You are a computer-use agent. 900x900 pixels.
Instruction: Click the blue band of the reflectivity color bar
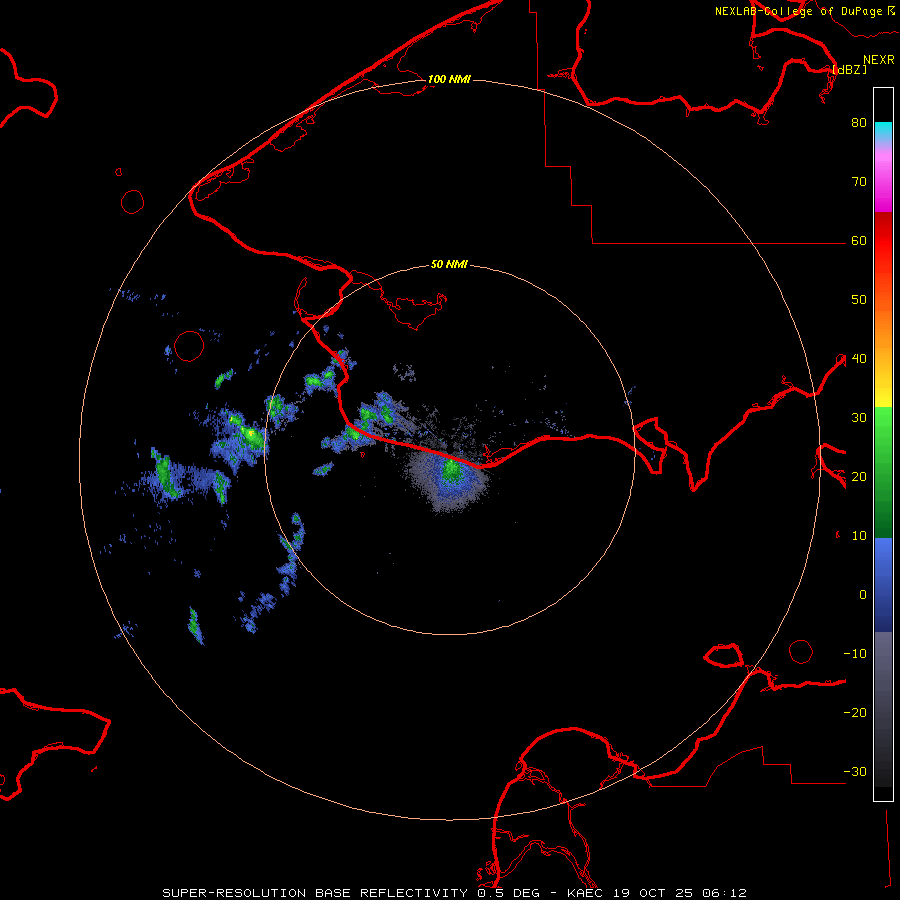(883, 585)
